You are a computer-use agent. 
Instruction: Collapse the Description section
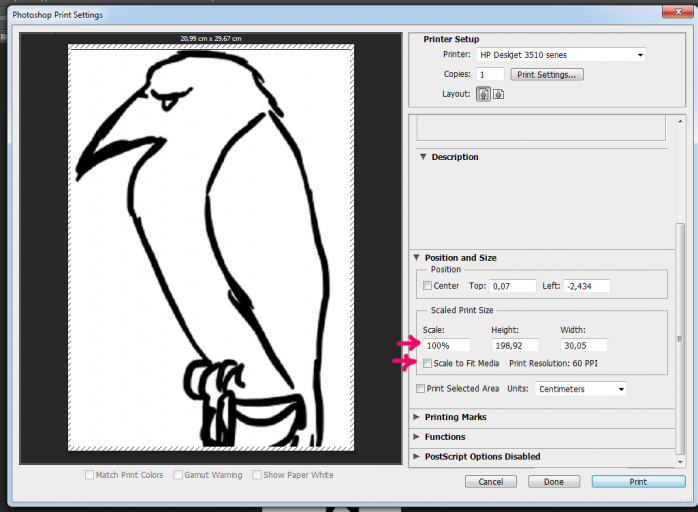(x=423, y=157)
